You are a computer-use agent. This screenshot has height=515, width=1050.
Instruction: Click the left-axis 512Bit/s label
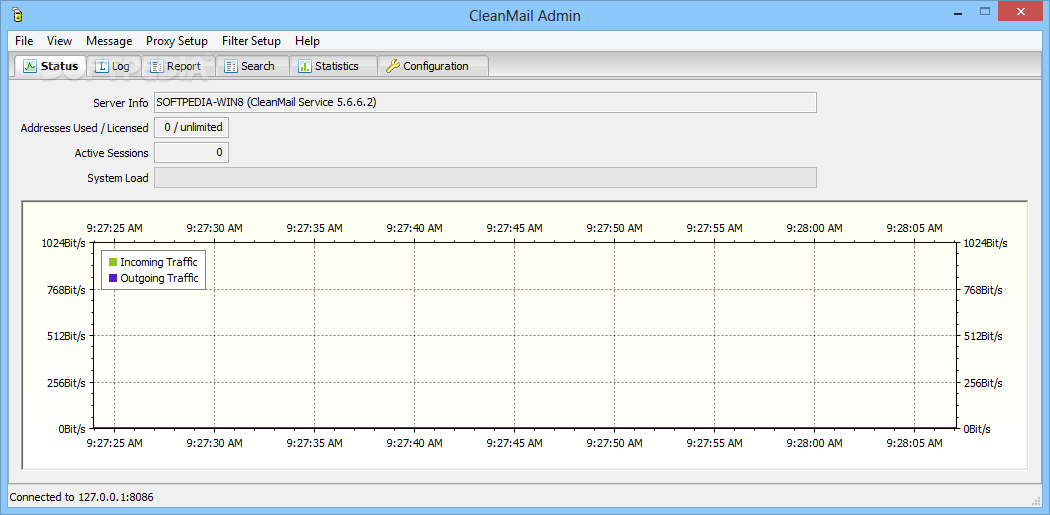68,336
